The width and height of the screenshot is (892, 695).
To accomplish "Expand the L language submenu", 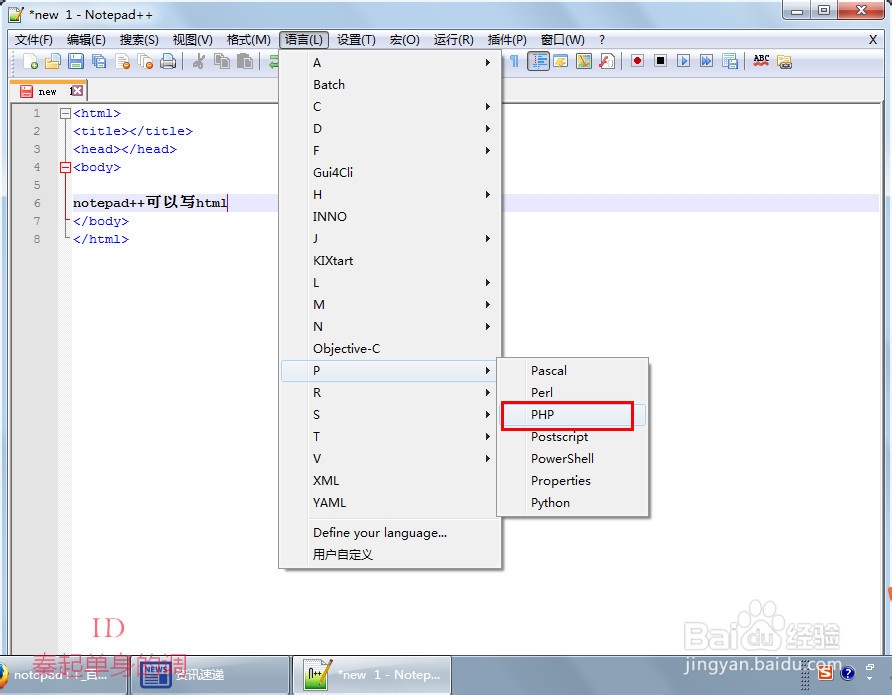I will pos(391,283).
